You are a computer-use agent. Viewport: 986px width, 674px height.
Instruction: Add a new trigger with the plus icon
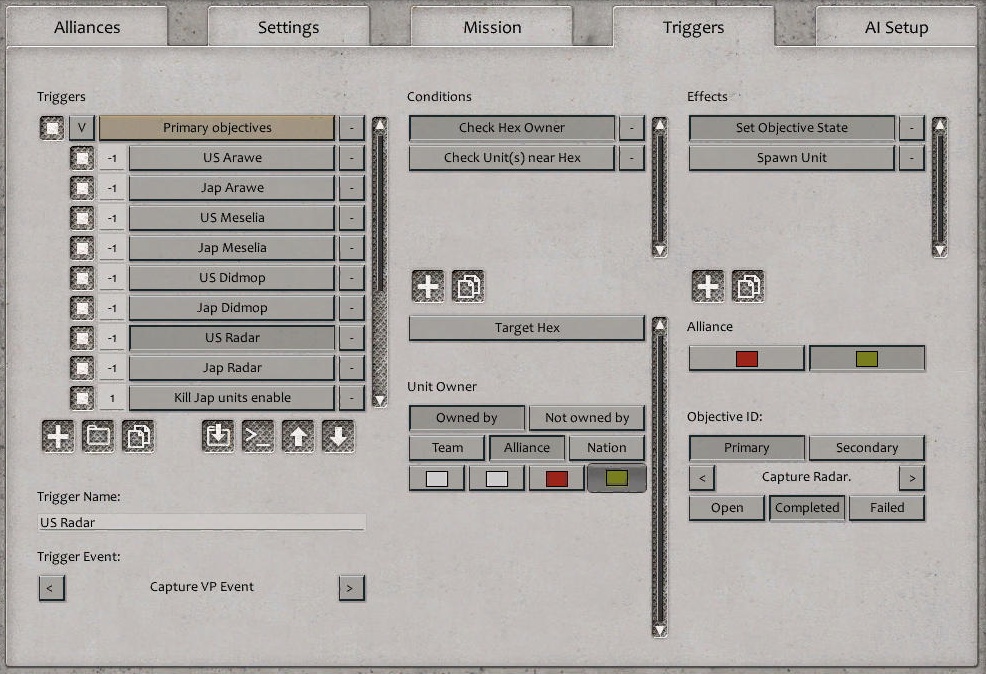pos(58,437)
